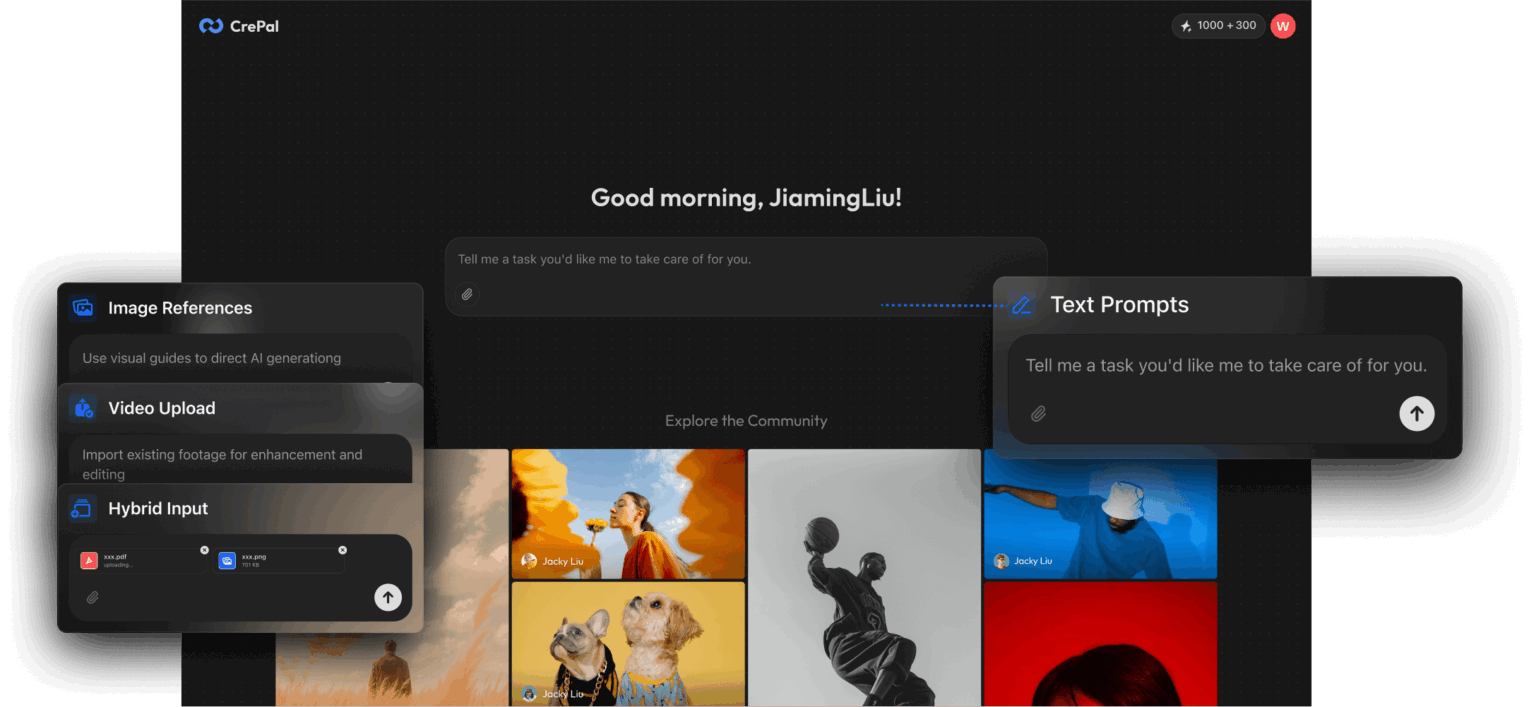Screen dimensions: 1536x707
Task: Remove the xxx.pdf attachment
Action: point(204,550)
